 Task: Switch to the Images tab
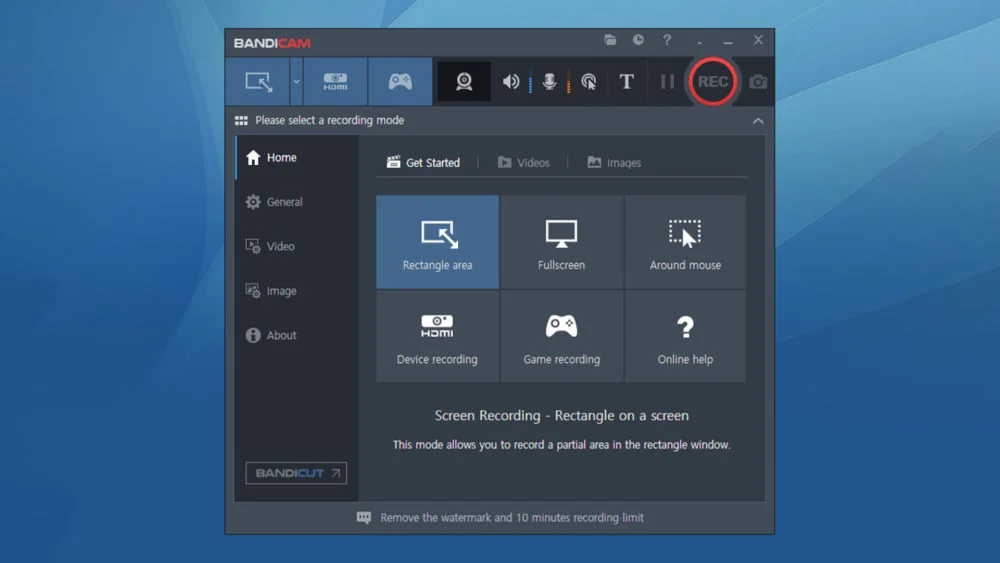coord(614,163)
